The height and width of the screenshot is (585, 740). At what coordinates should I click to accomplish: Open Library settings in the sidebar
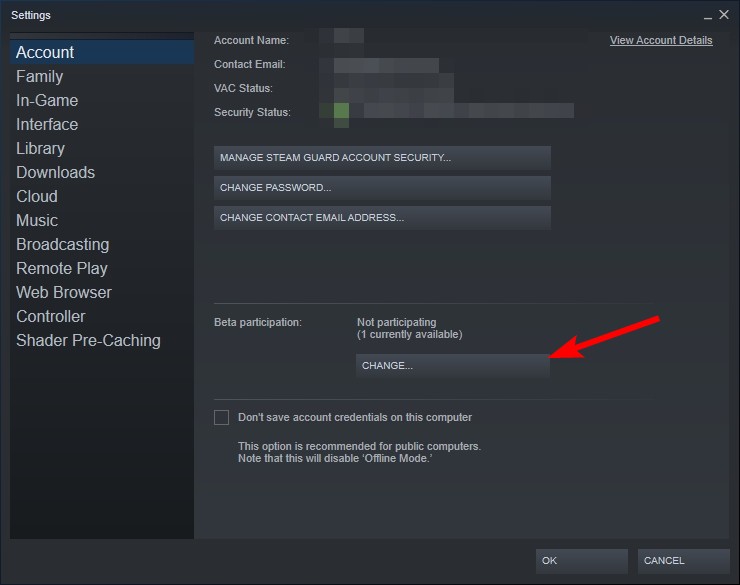[40, 149]
